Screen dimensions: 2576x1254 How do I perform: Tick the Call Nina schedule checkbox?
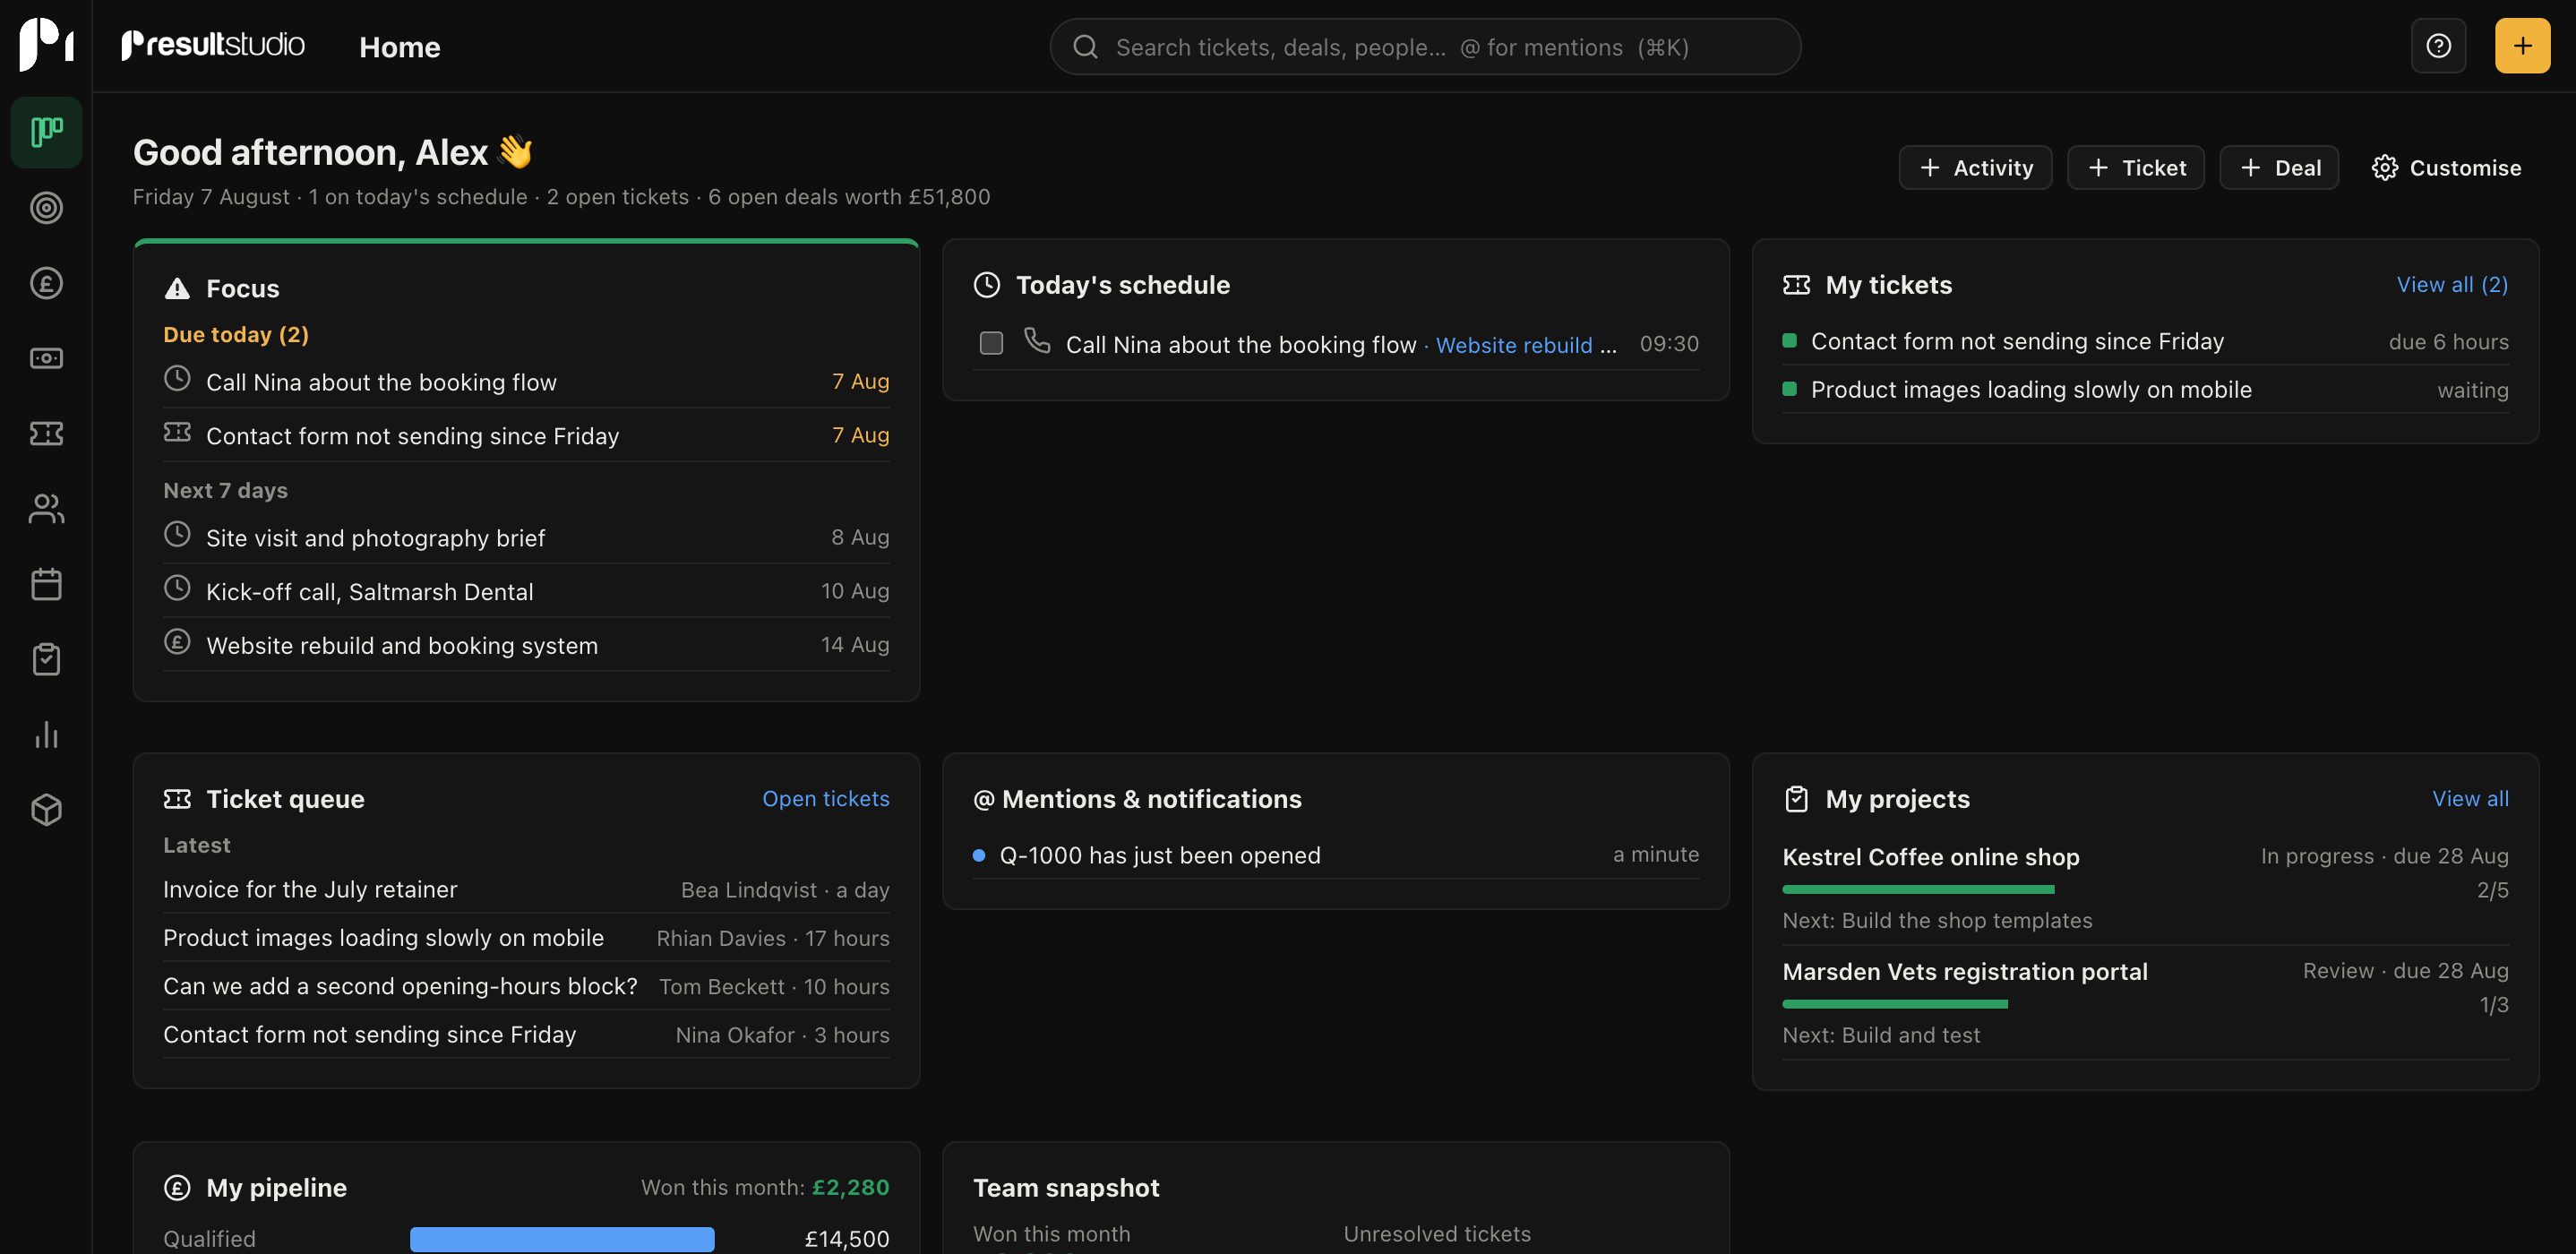click(991, 343)
